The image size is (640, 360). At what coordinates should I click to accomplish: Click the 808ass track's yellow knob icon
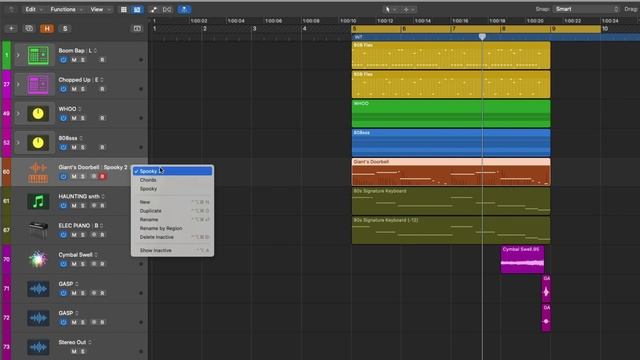[x=38, y=143]
